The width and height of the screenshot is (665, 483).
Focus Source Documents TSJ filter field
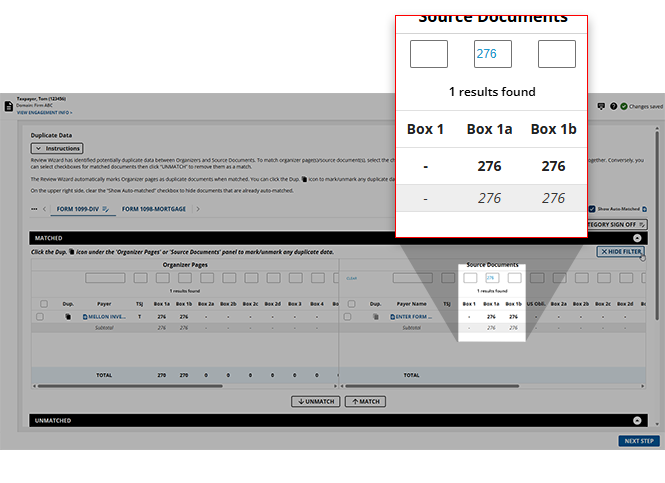(448, 278)
